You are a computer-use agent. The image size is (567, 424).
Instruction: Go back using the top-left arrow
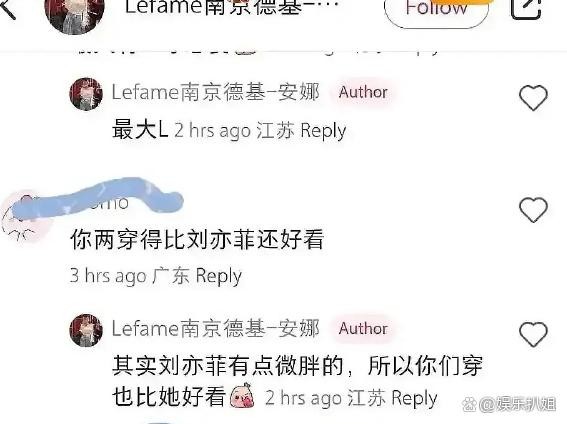7,8
